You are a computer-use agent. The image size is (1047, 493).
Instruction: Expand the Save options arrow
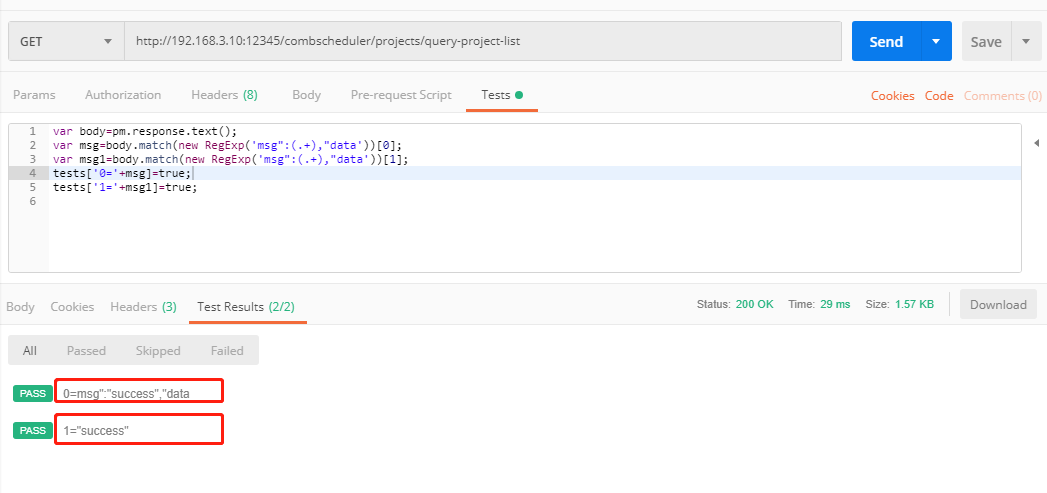[1026, 41]
